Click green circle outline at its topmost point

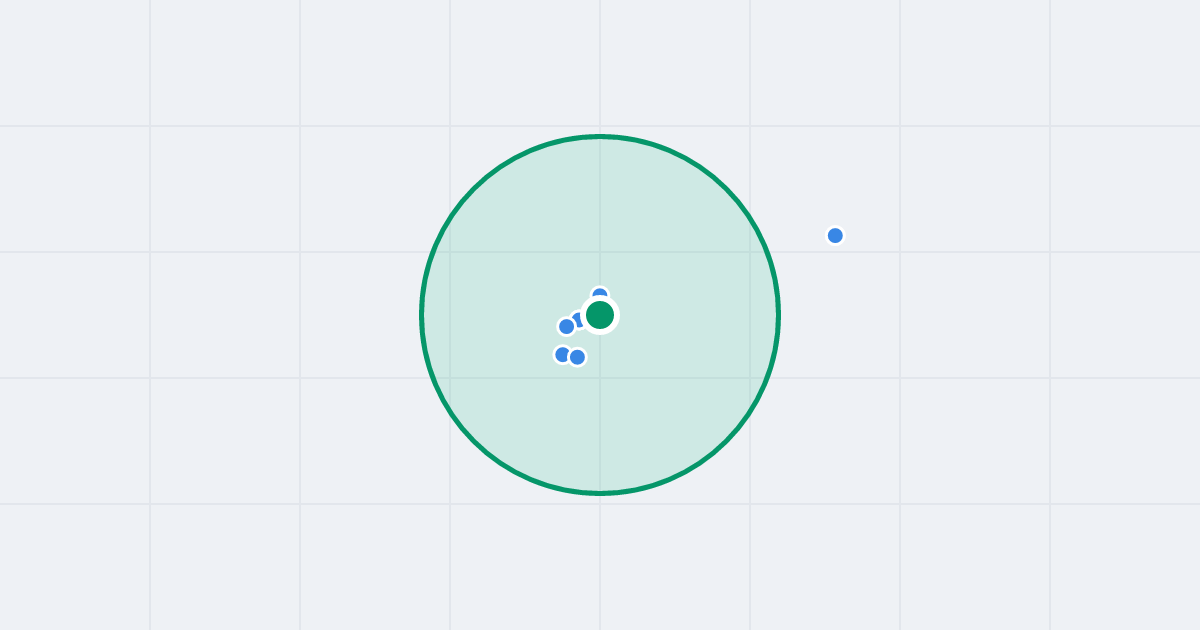click(600, 137)
